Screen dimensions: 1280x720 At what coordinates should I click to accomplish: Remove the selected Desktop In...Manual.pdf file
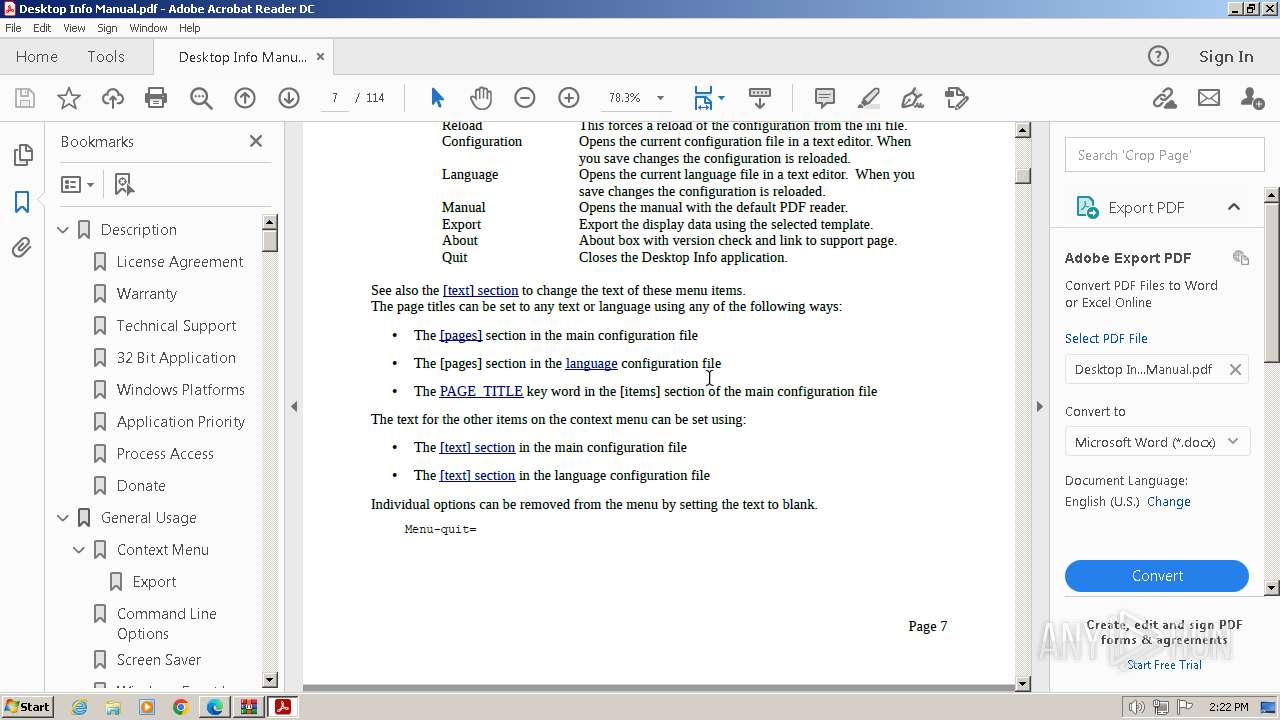click(1235, 369)
